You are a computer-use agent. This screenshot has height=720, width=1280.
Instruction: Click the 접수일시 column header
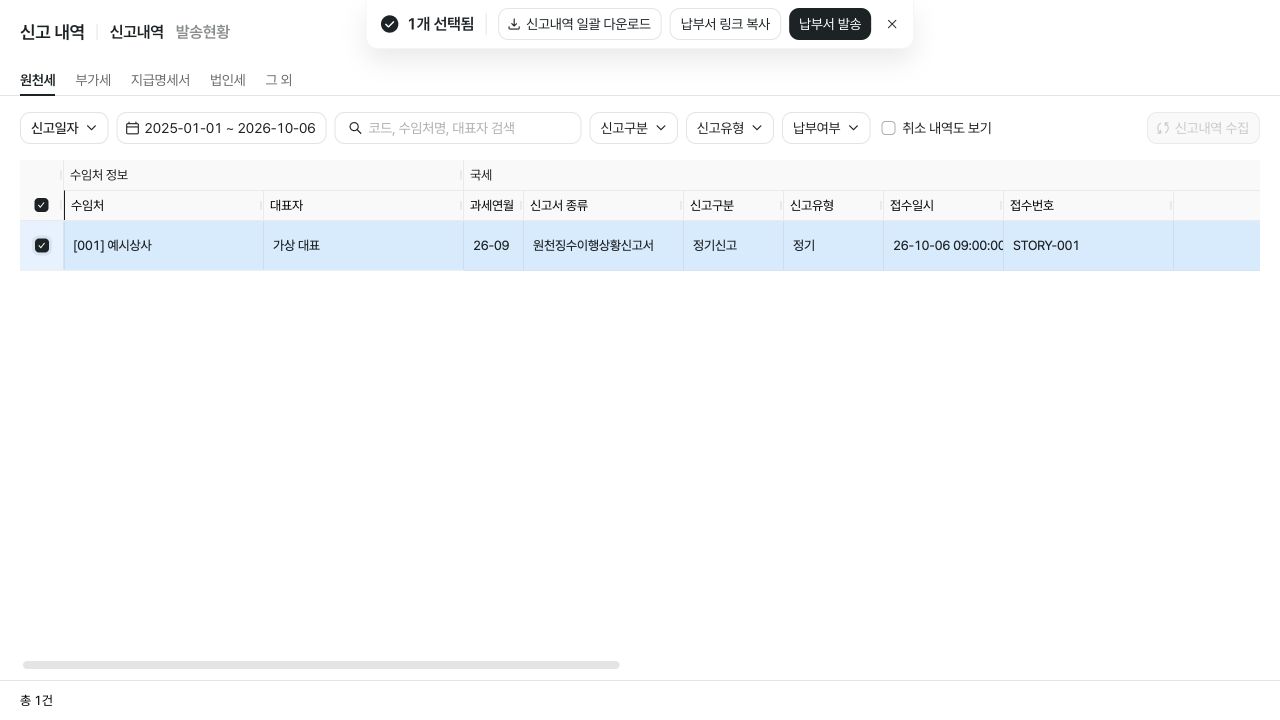click(x=943, y=205)
